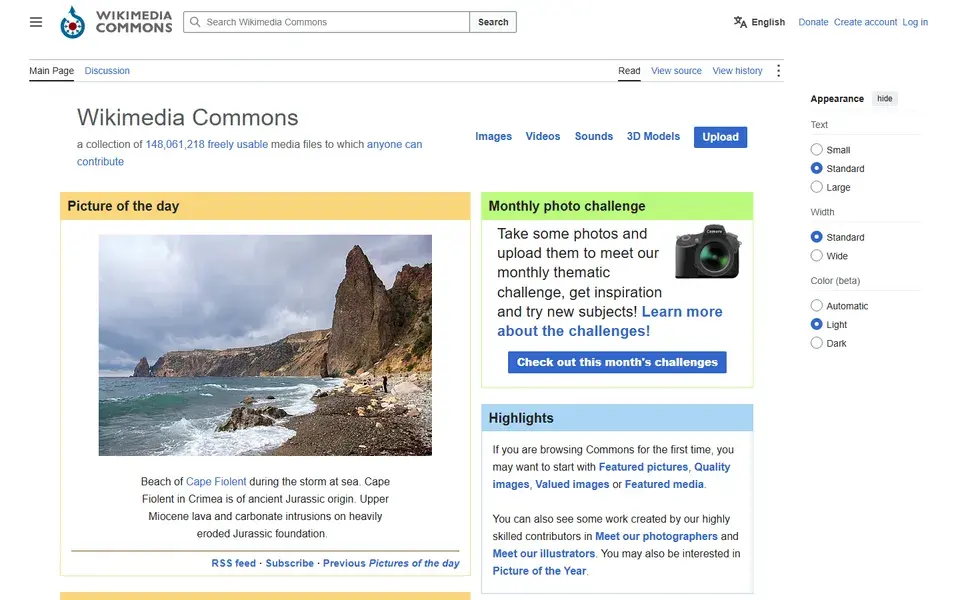The width and height of the screenshot is (960, 600).
Task: Go to the 3D Models category
Action: [653, 137]
